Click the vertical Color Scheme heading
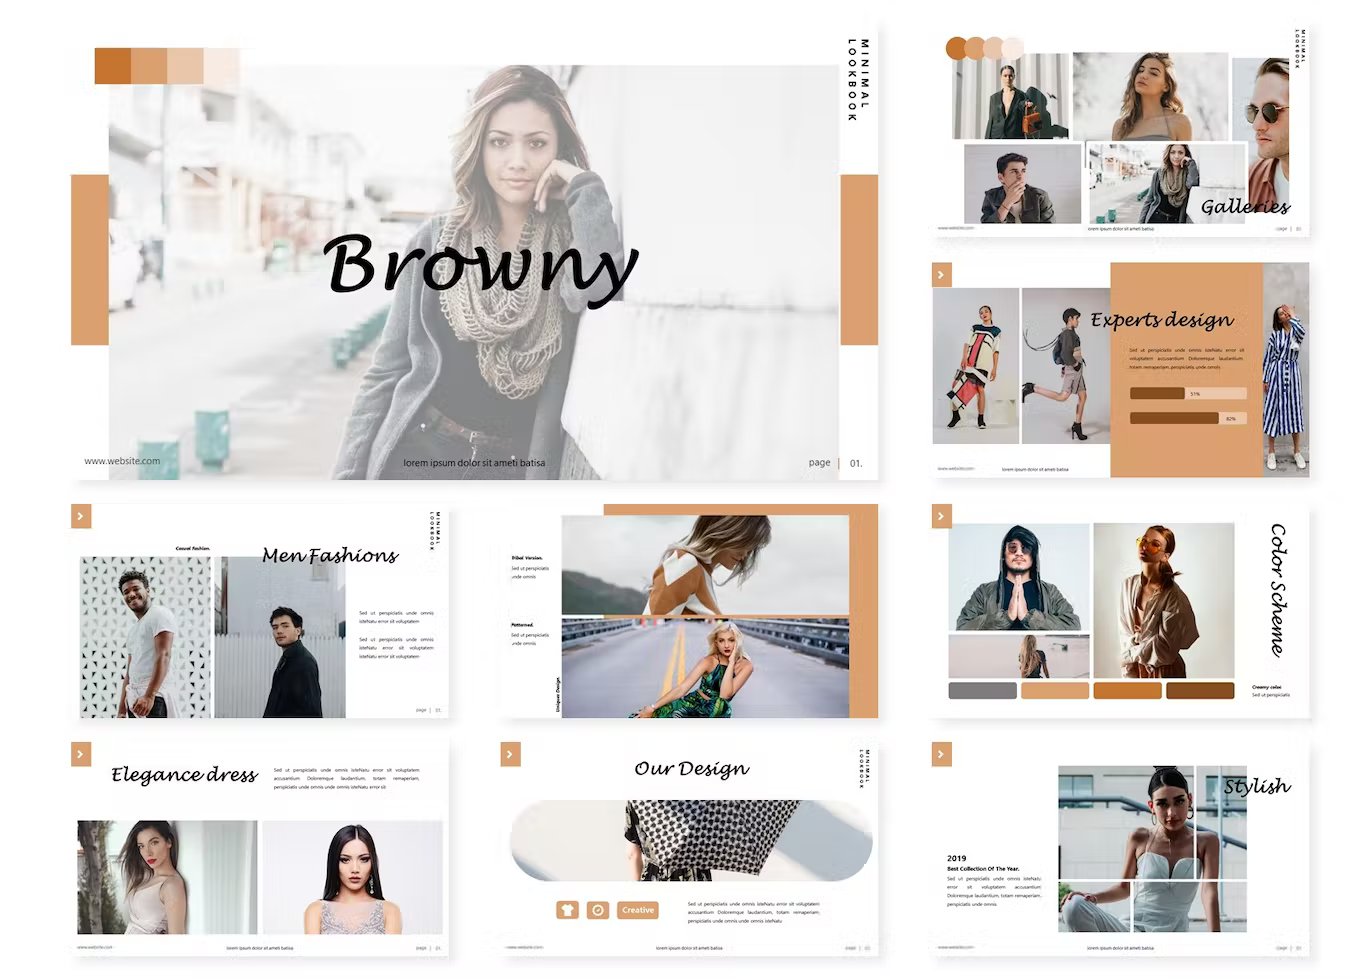The image size is (1370, 979). [1277, 590]
